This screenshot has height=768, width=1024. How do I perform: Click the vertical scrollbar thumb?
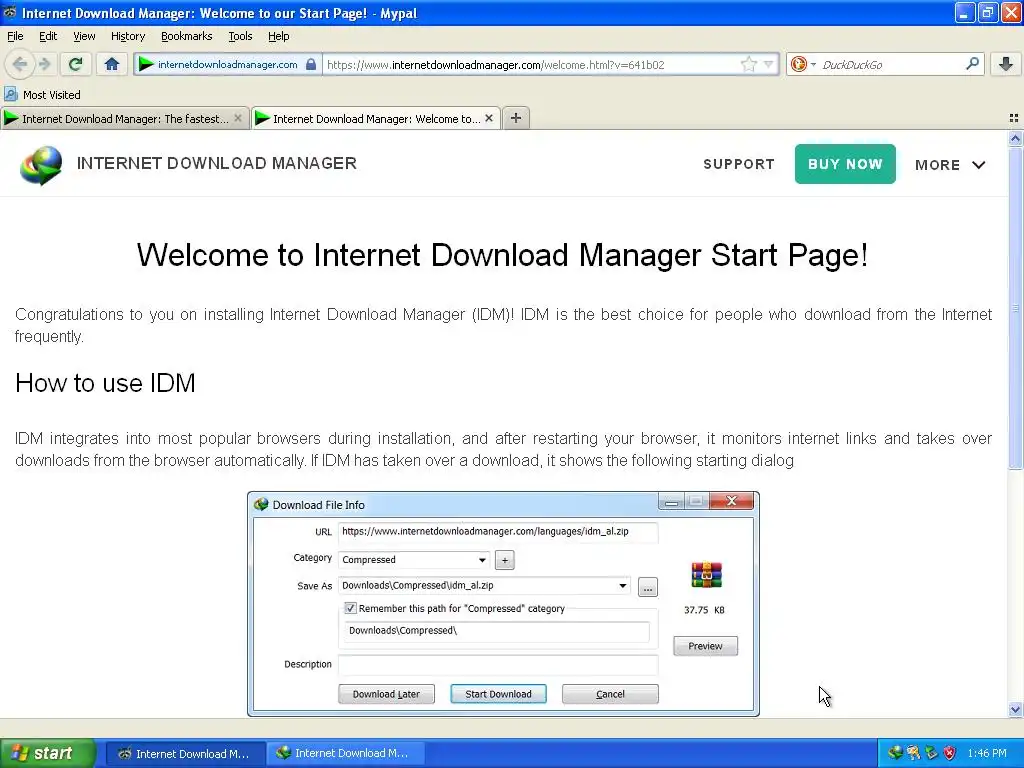tap(1015, 307)
